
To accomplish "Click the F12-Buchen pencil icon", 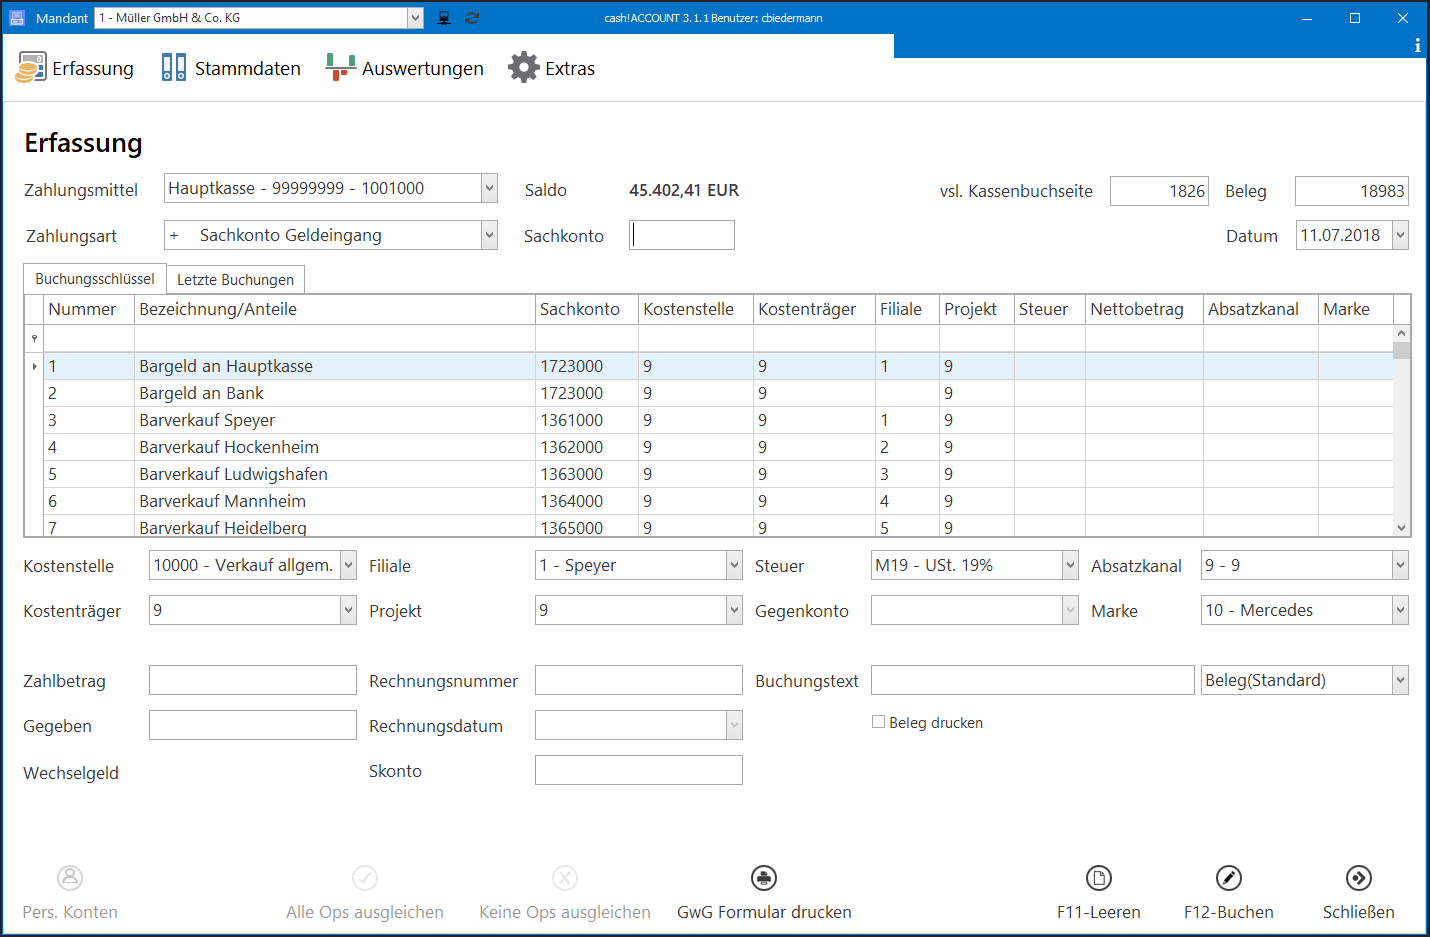I will (x=1229, y=878).
